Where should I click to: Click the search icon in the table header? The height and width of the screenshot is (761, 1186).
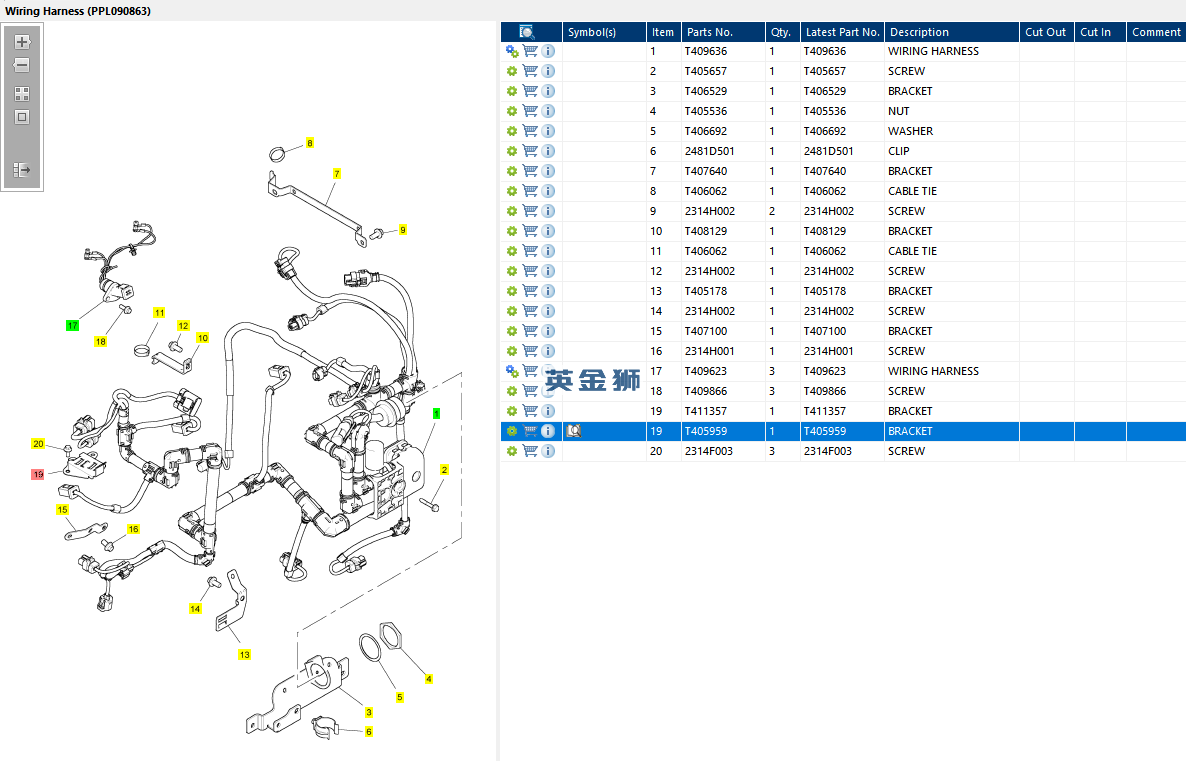click(527, 32)
